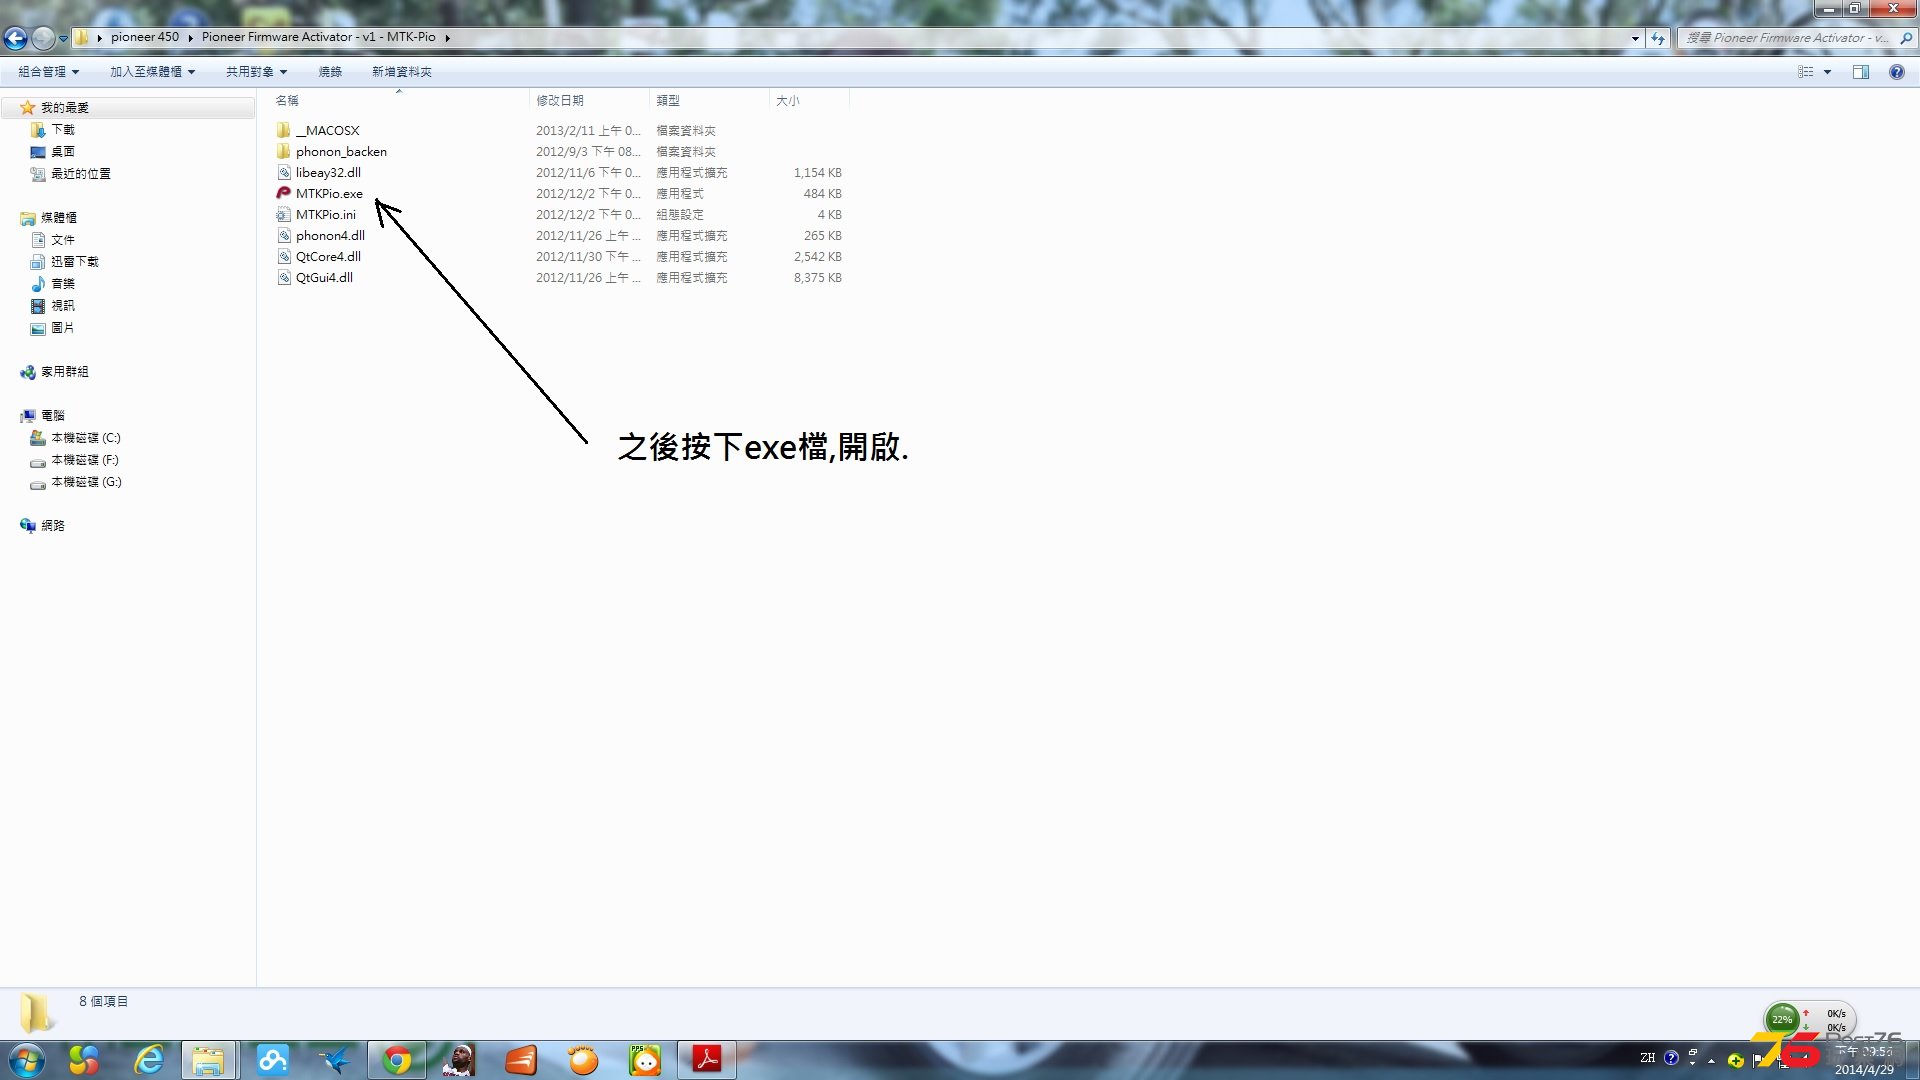Select the __MACOSX folder icon
Viewport: 1920px width, 1080px height.
point(284,131)
